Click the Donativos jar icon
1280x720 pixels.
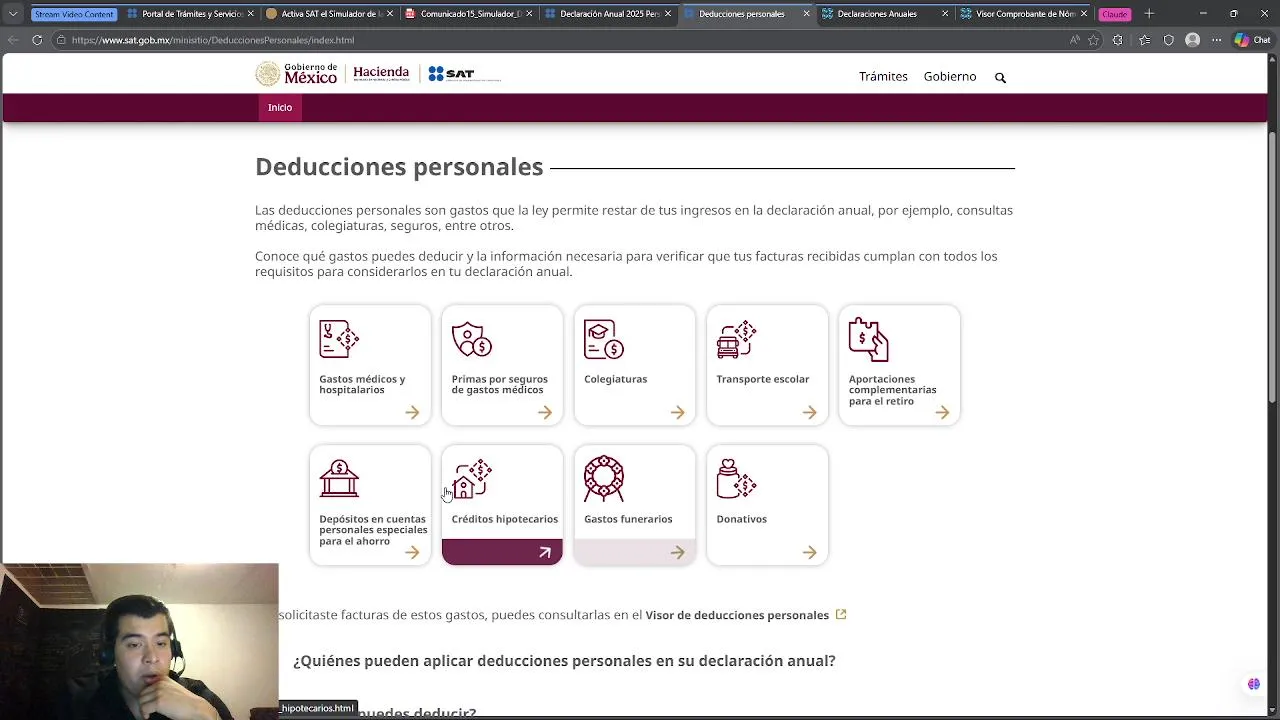coord(736,479)
